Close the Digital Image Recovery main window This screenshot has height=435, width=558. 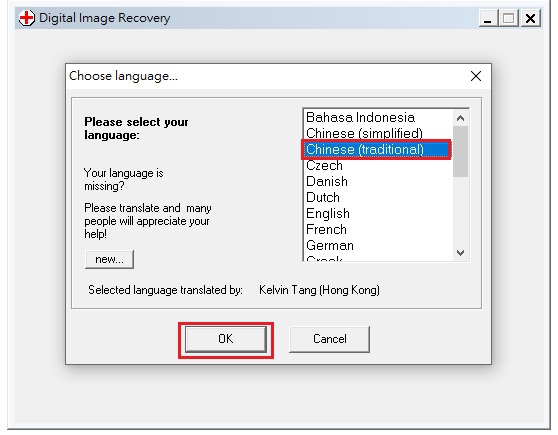tap(530, 18)
